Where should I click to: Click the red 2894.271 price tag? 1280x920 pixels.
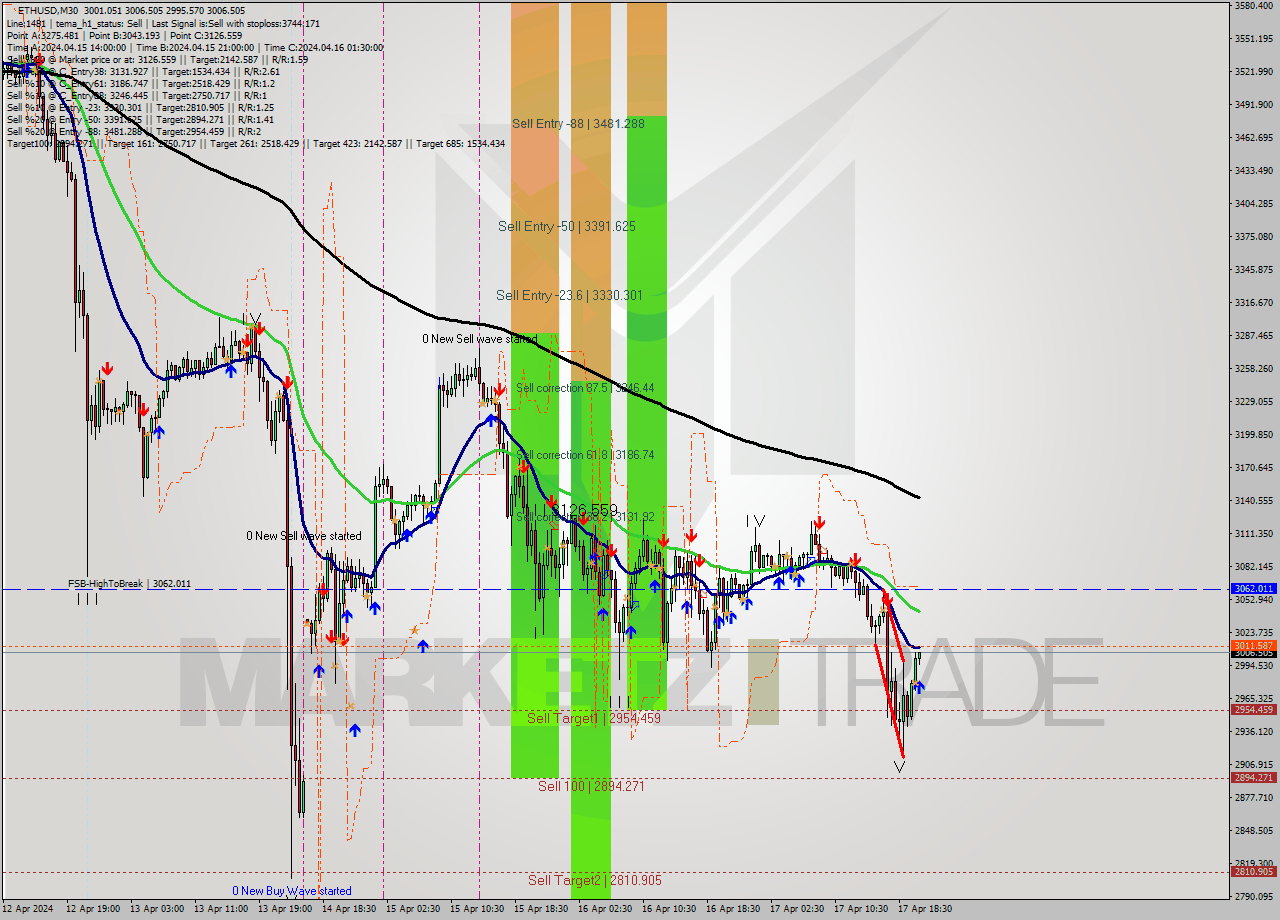(1253, 778)
